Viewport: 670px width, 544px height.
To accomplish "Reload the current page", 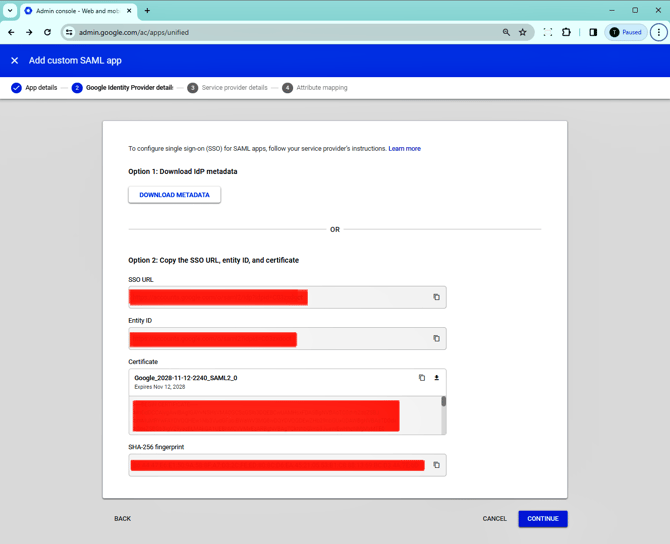I will click(47, 32).
